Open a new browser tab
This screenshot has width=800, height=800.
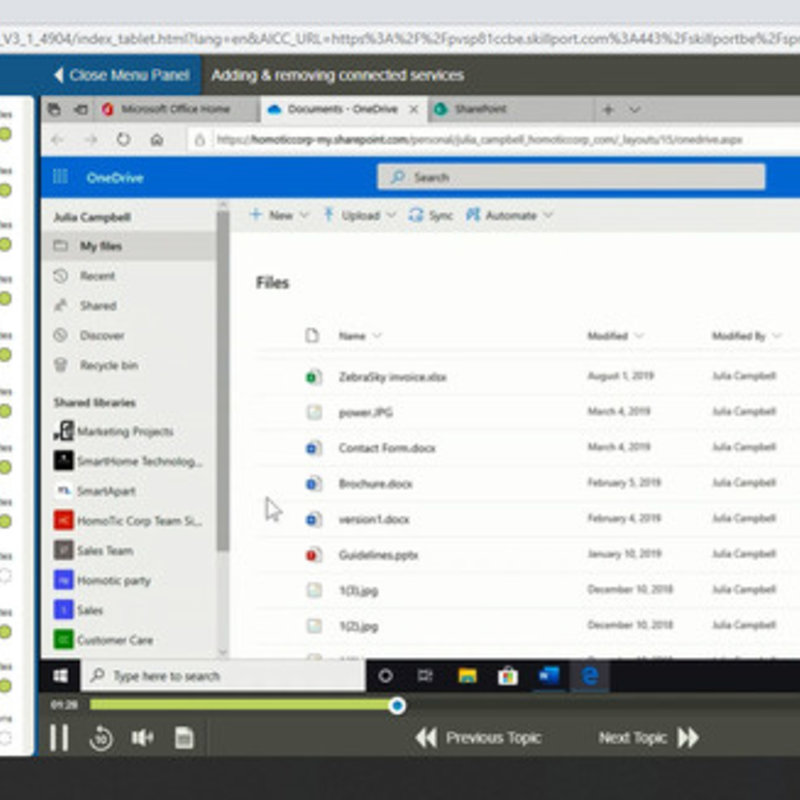click(x=608, y=109)
